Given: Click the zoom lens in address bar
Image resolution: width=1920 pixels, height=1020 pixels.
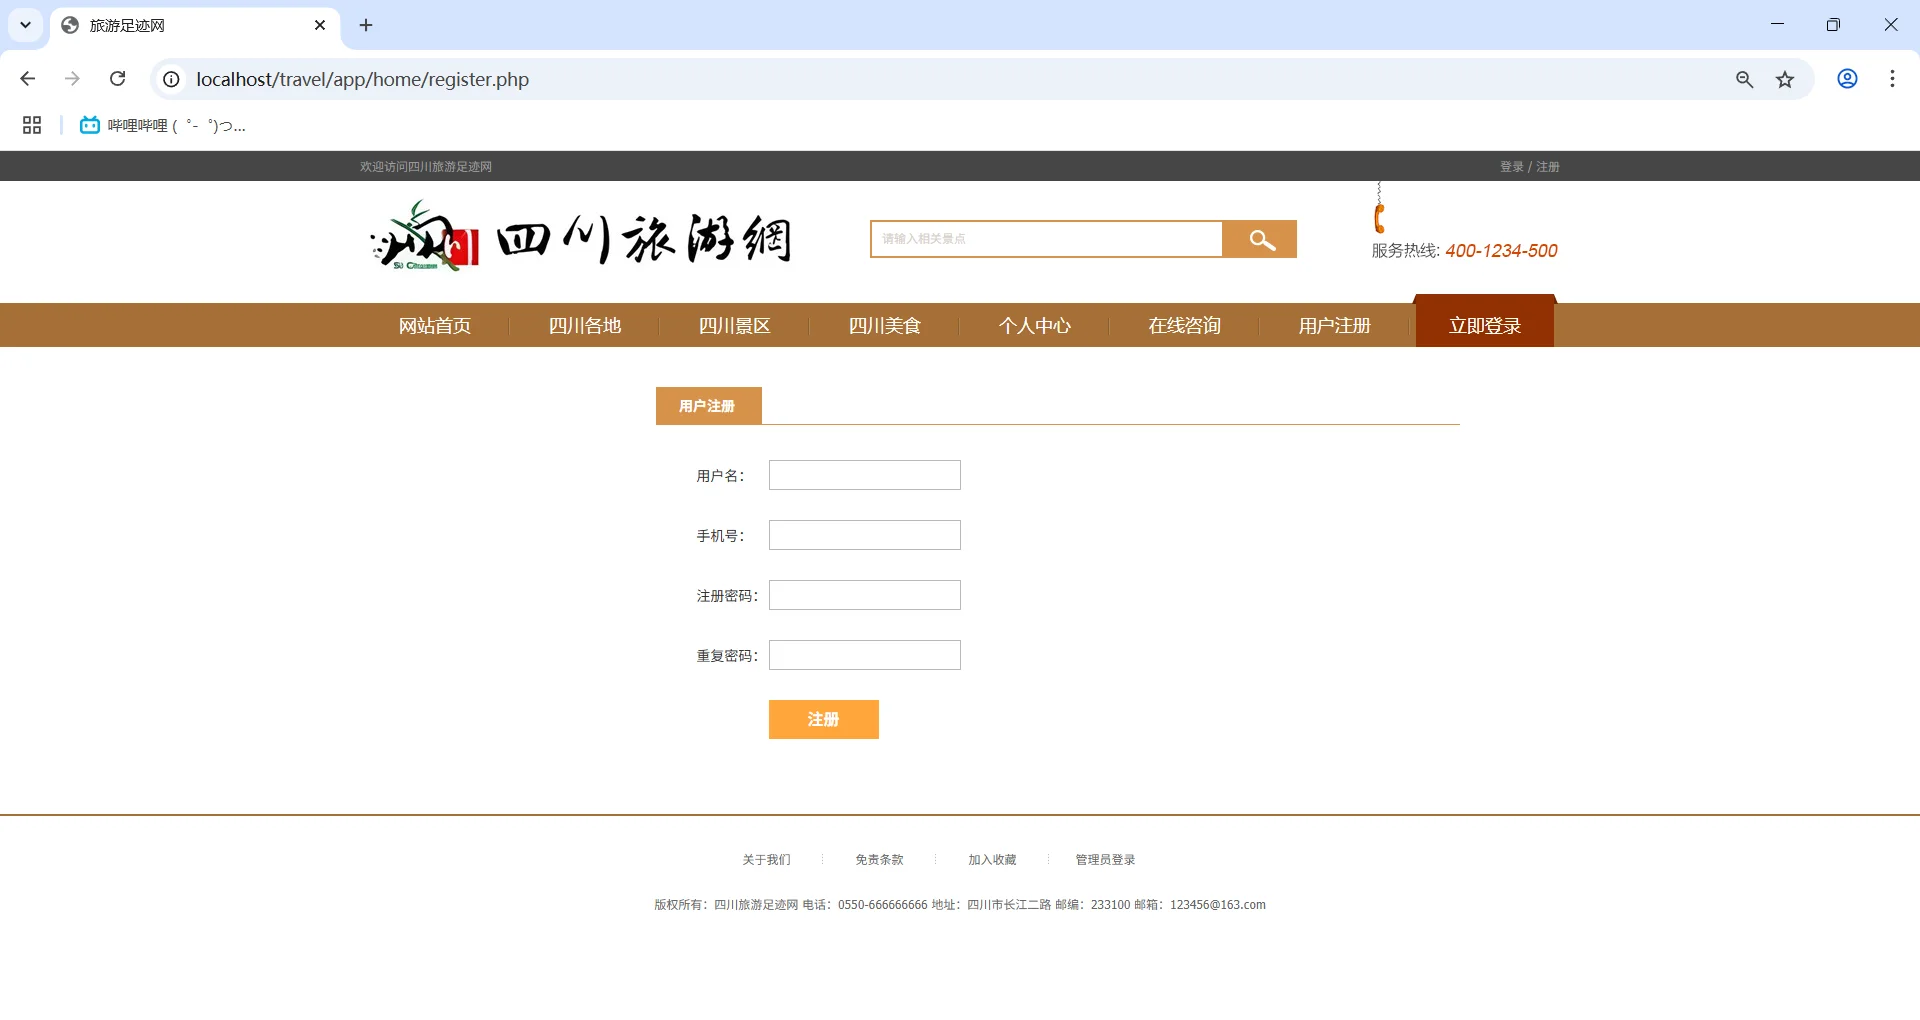Looking at the screenshot, I should click(x=1745, y=79).
